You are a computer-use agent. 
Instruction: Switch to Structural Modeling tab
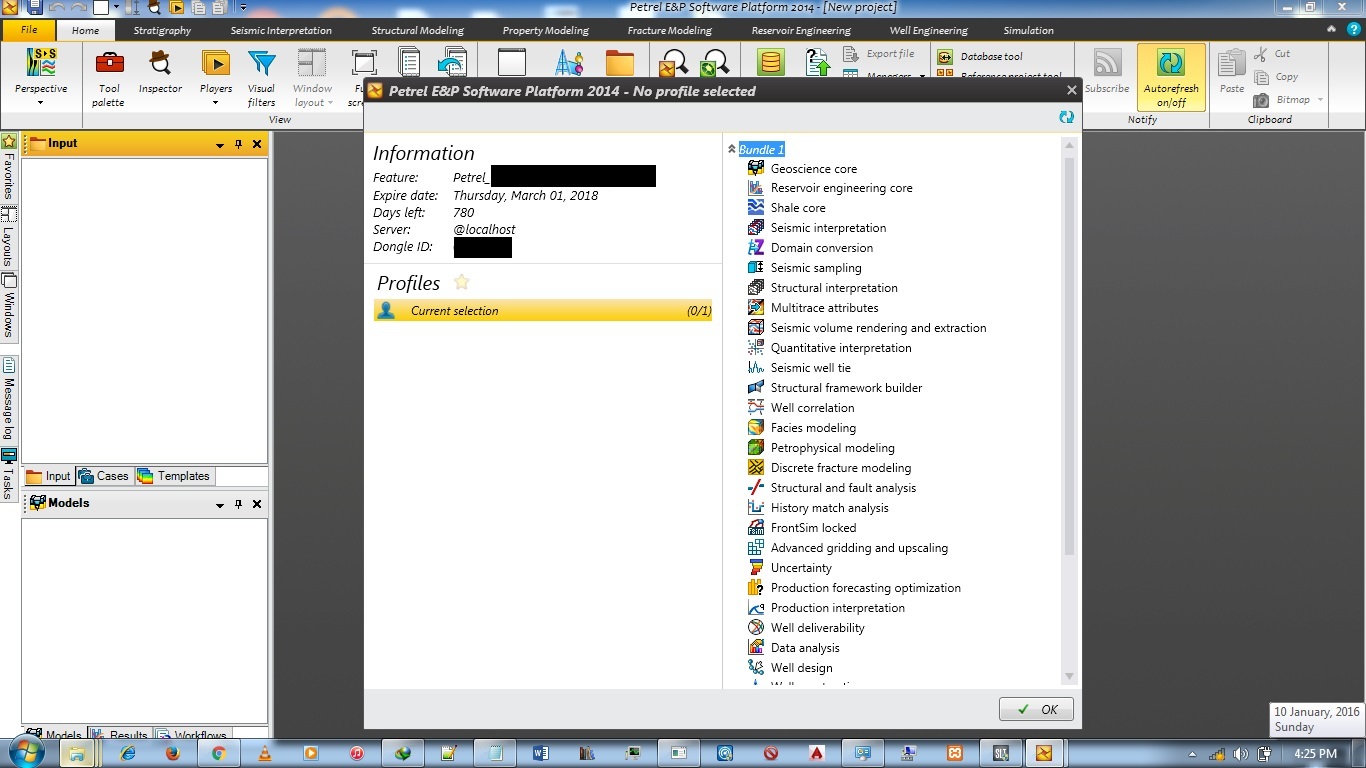(417, 30)
